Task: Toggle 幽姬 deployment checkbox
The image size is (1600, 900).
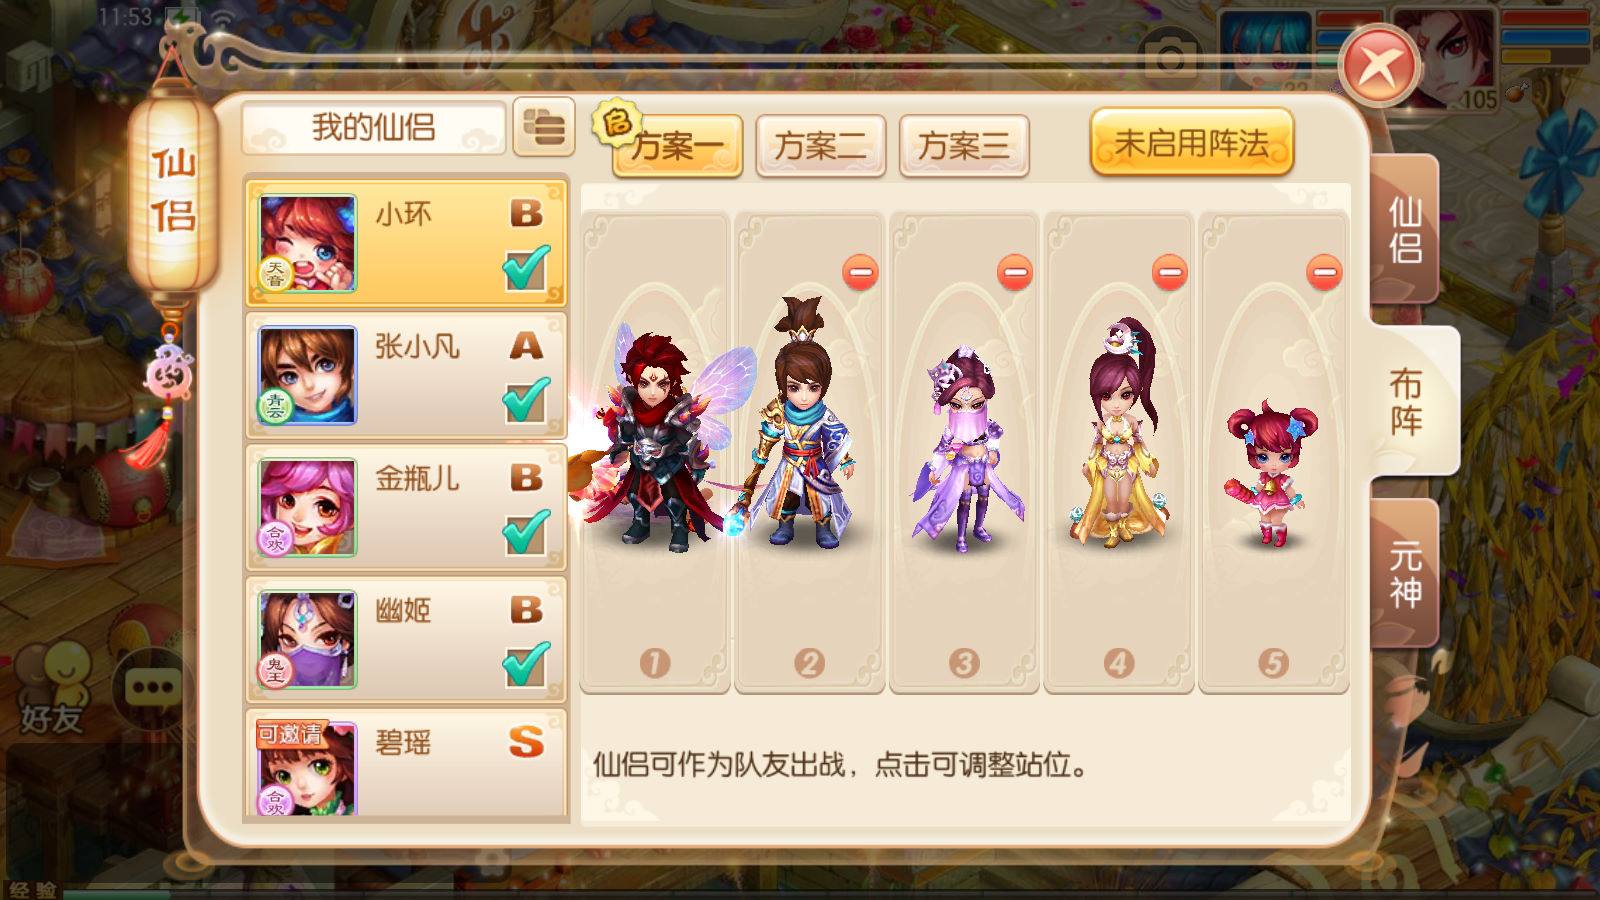Action: (x=526, y=664)
